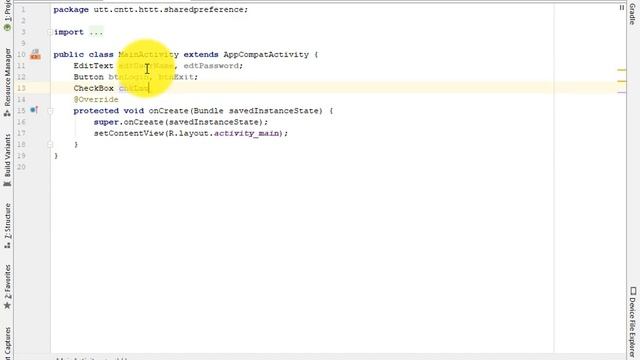Viewport: 640px width, 360px height.
Task: Click line number 20 in gutter
Action: click(21, 167)
